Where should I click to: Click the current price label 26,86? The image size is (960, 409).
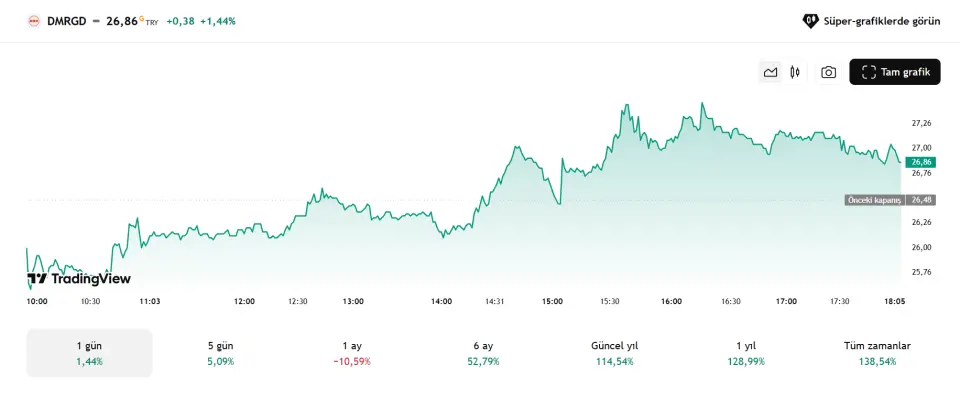coord(919,161)
